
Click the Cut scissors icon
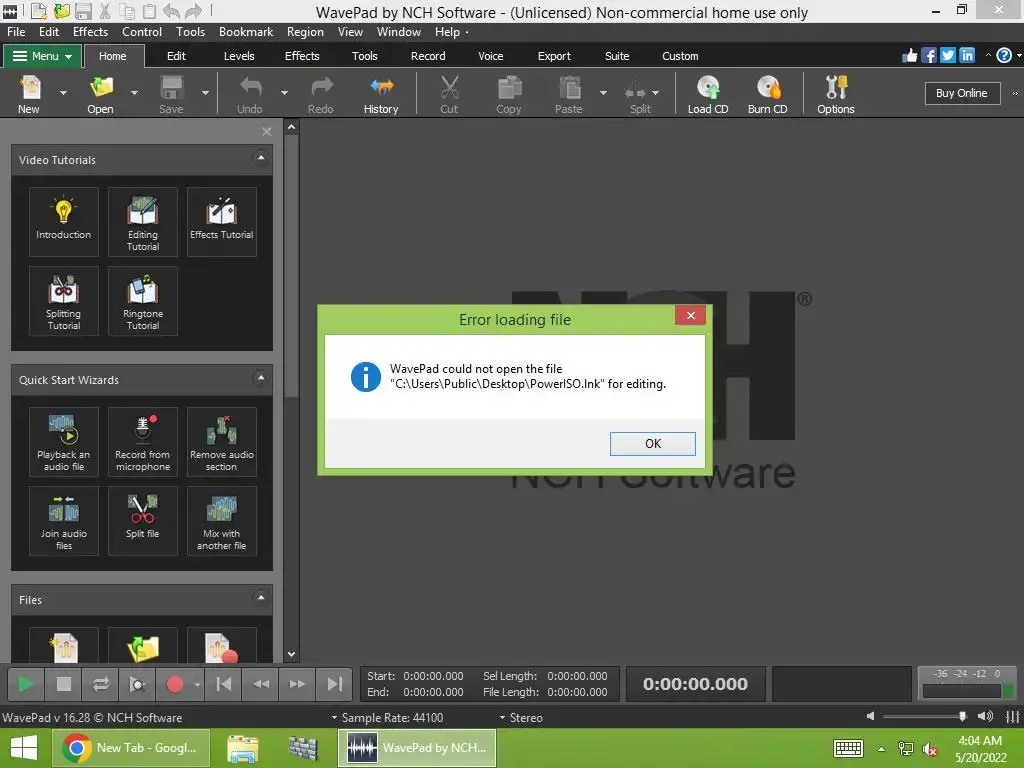(449, 94)
